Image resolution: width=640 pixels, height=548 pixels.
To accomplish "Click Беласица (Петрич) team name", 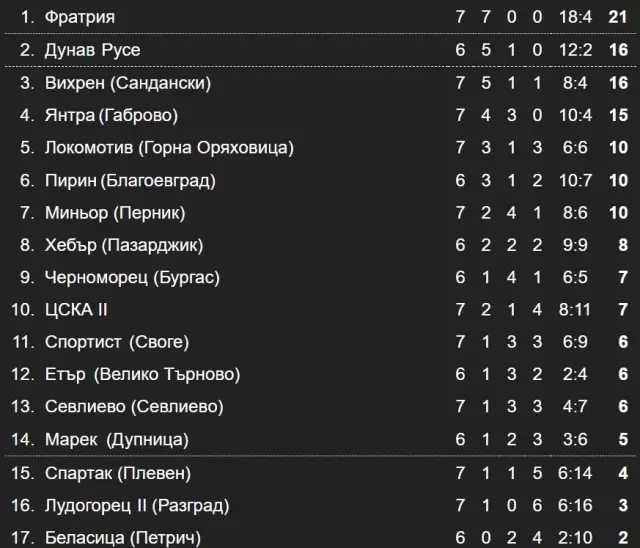I will (122, 538).
